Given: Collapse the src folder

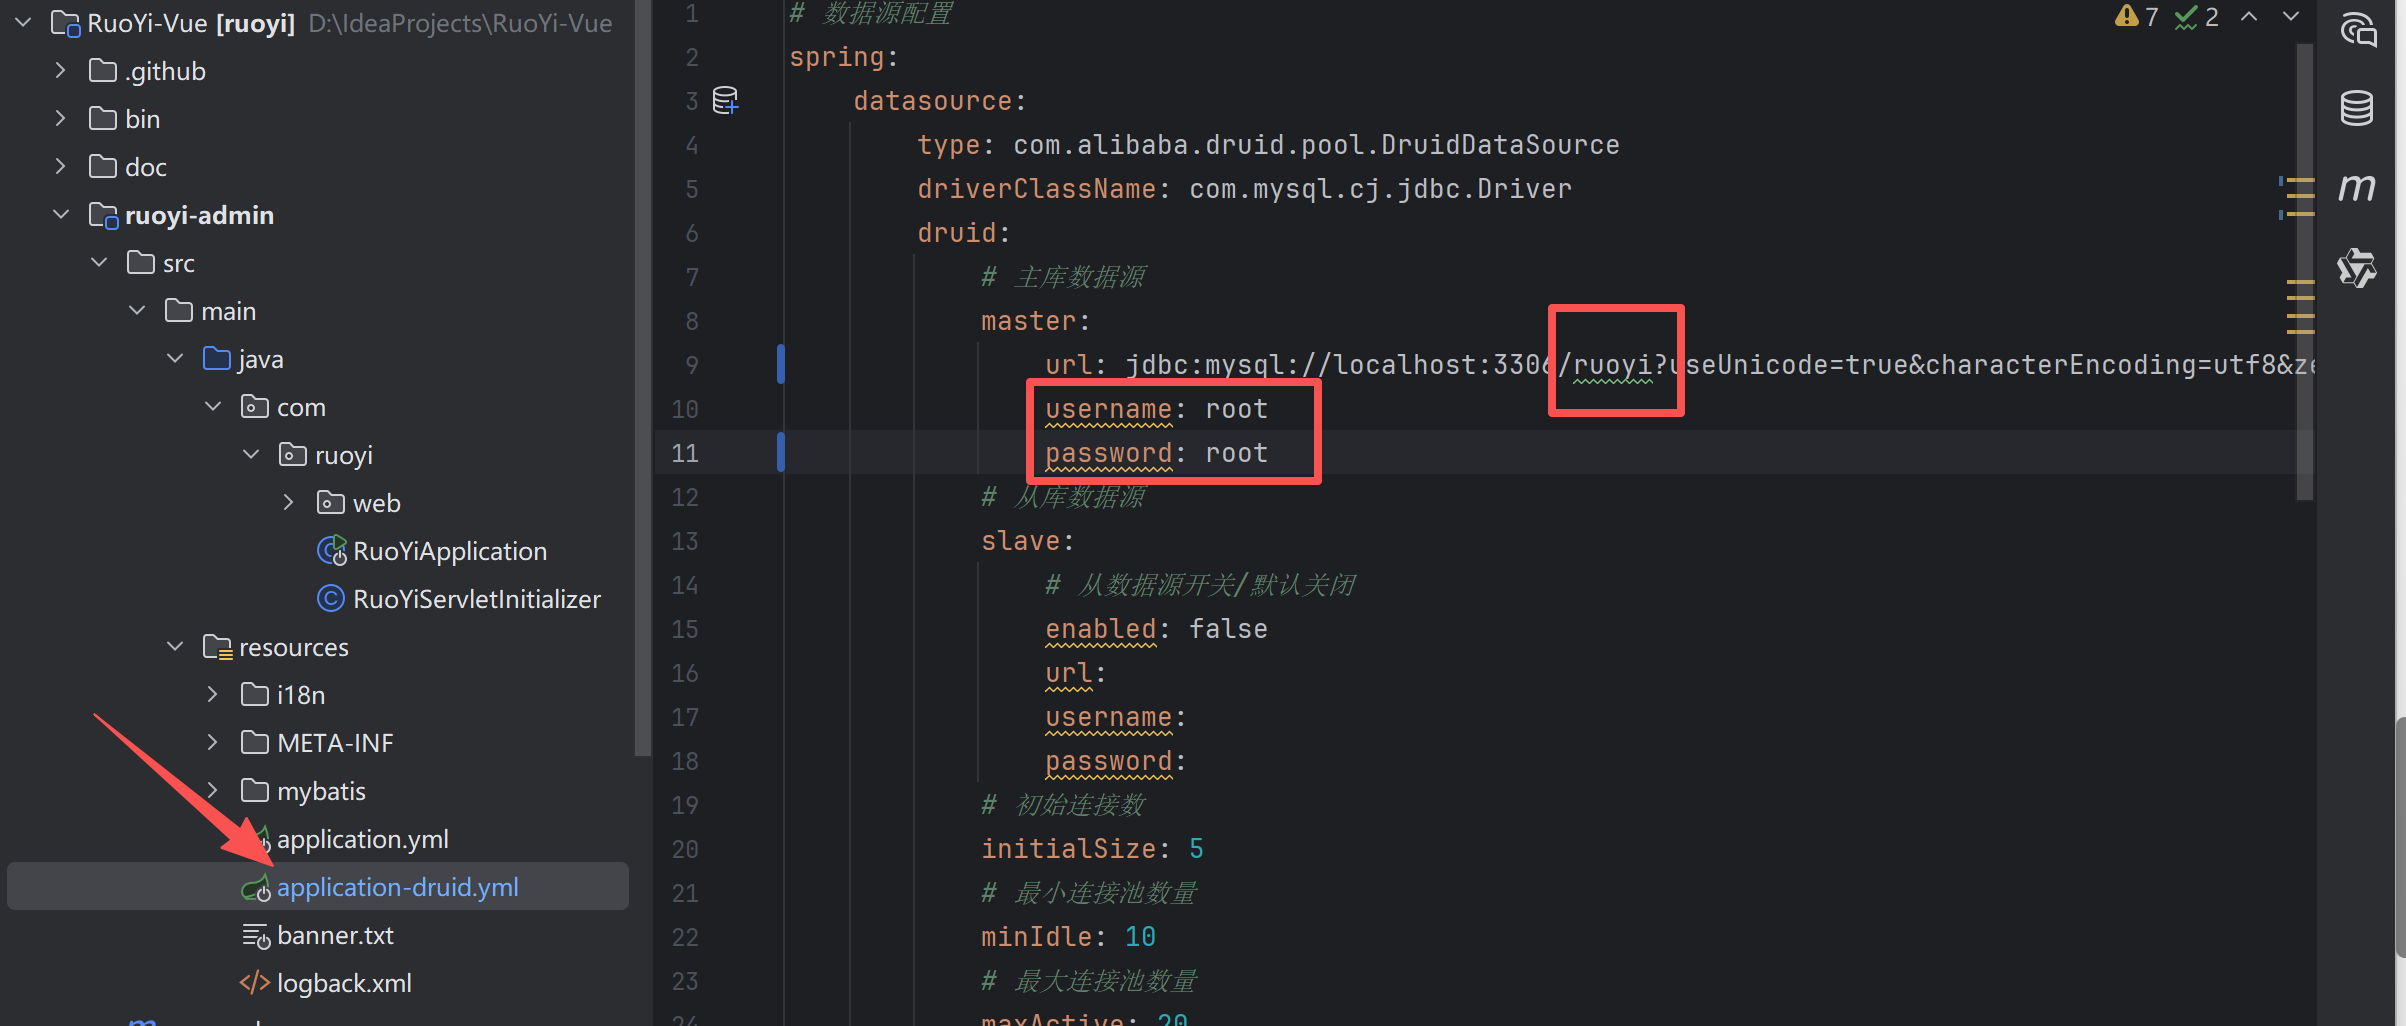Looking at the screenshot, I should (x=99, y=263).
